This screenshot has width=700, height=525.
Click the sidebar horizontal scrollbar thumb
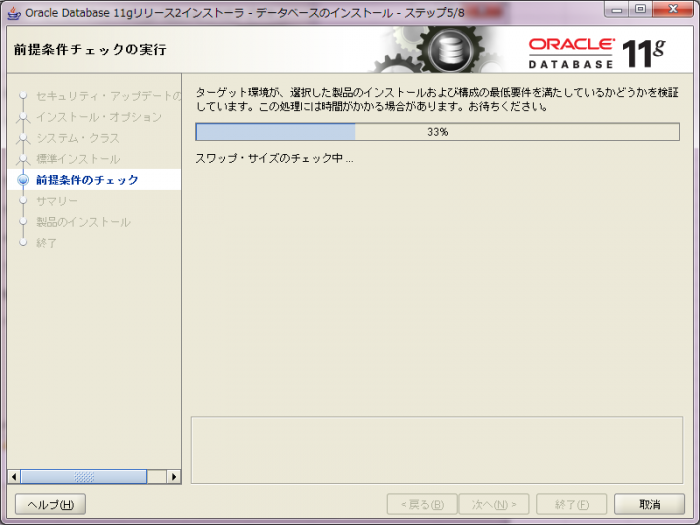(x=83, y=477)
